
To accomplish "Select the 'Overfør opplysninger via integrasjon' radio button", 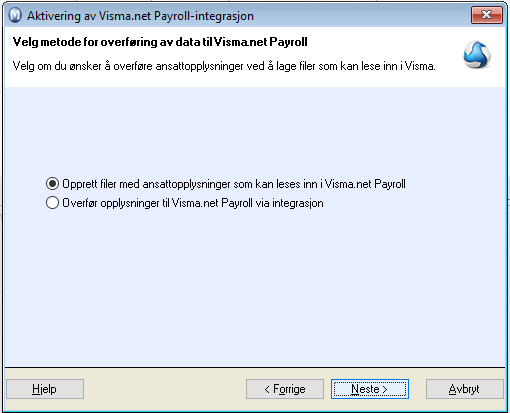I will tap(52, 203).
